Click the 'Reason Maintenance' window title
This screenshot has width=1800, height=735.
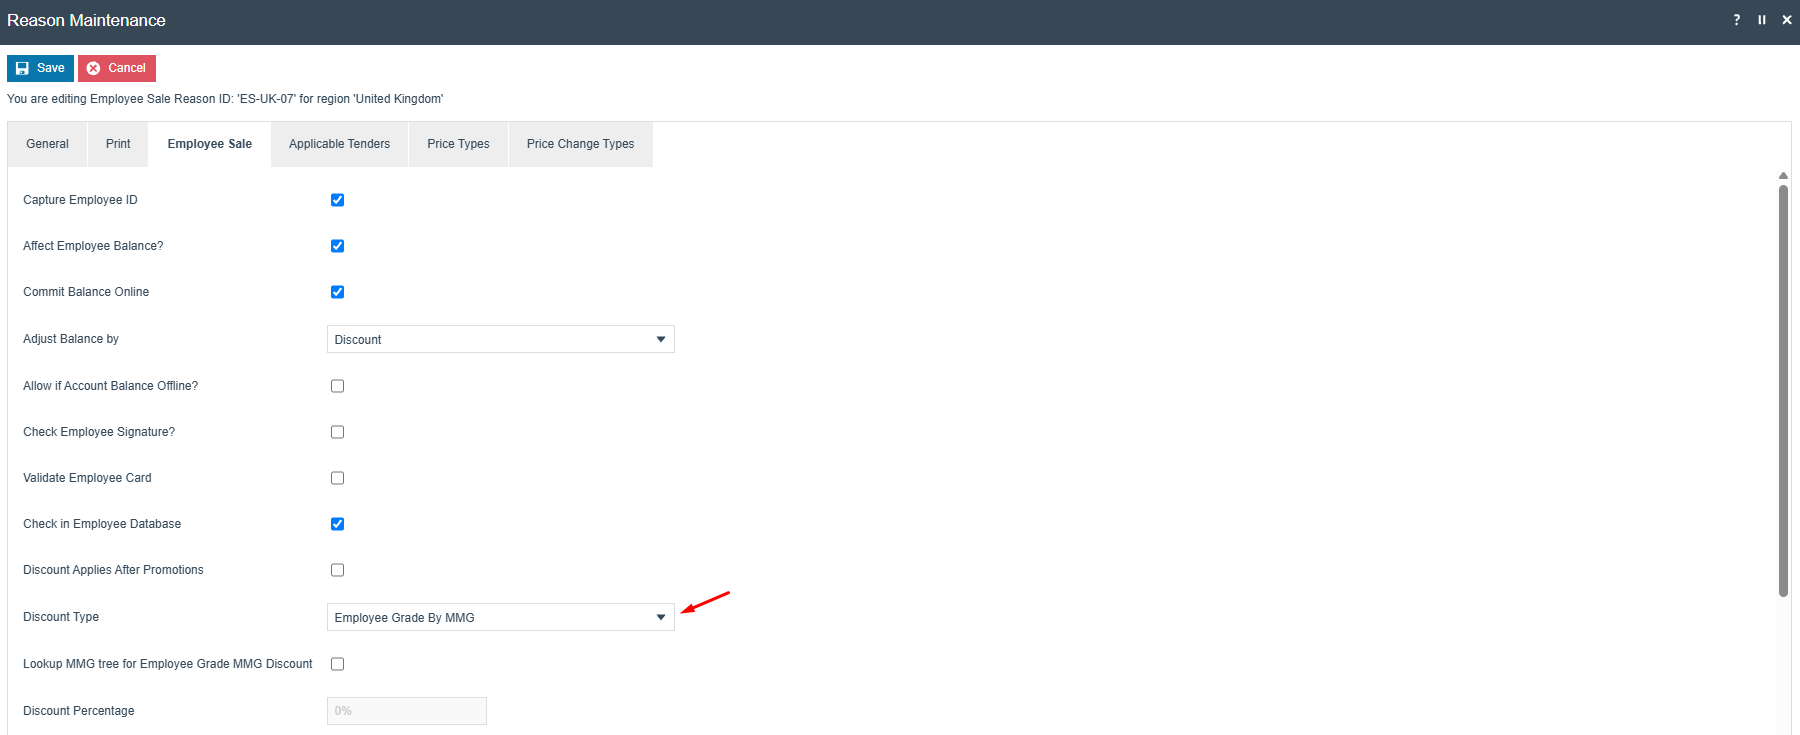(86, 20)
